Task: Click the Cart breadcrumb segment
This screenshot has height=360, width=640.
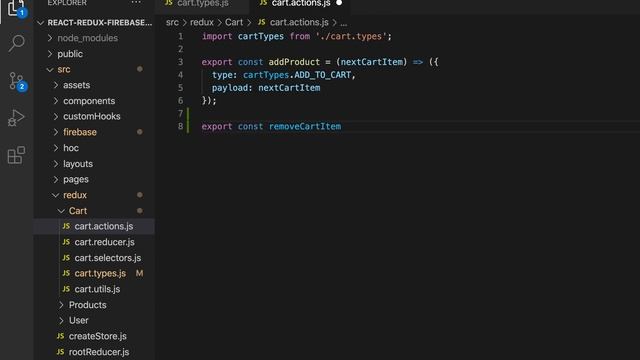Action: pos(234,22)
